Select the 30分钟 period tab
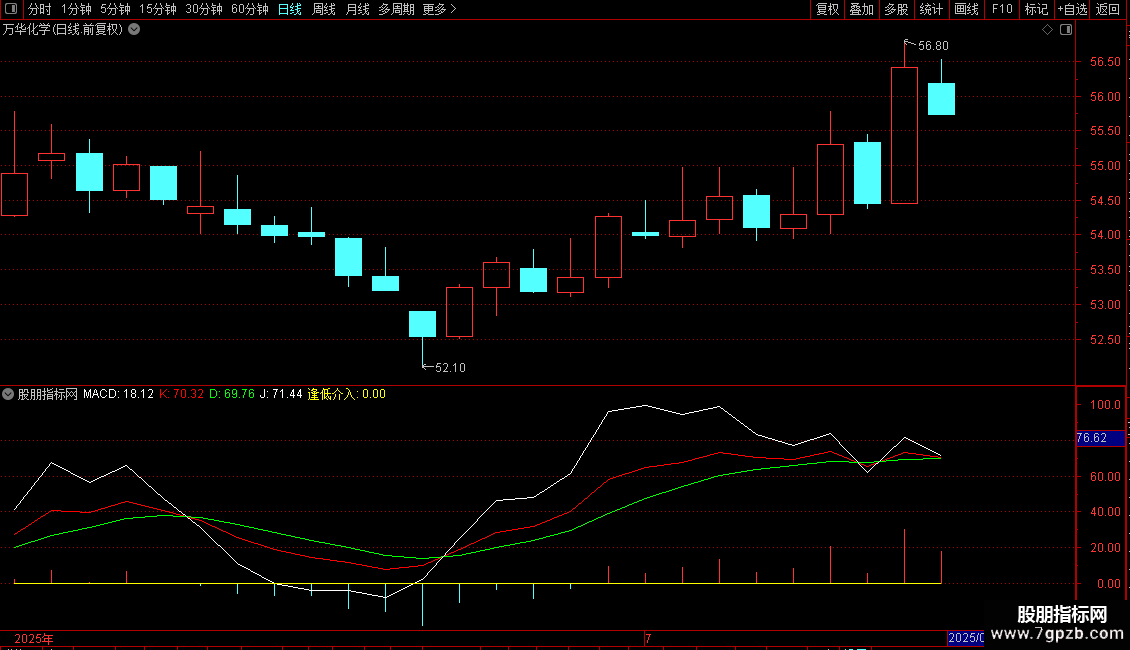1130x650 pixels. (204, 9)
